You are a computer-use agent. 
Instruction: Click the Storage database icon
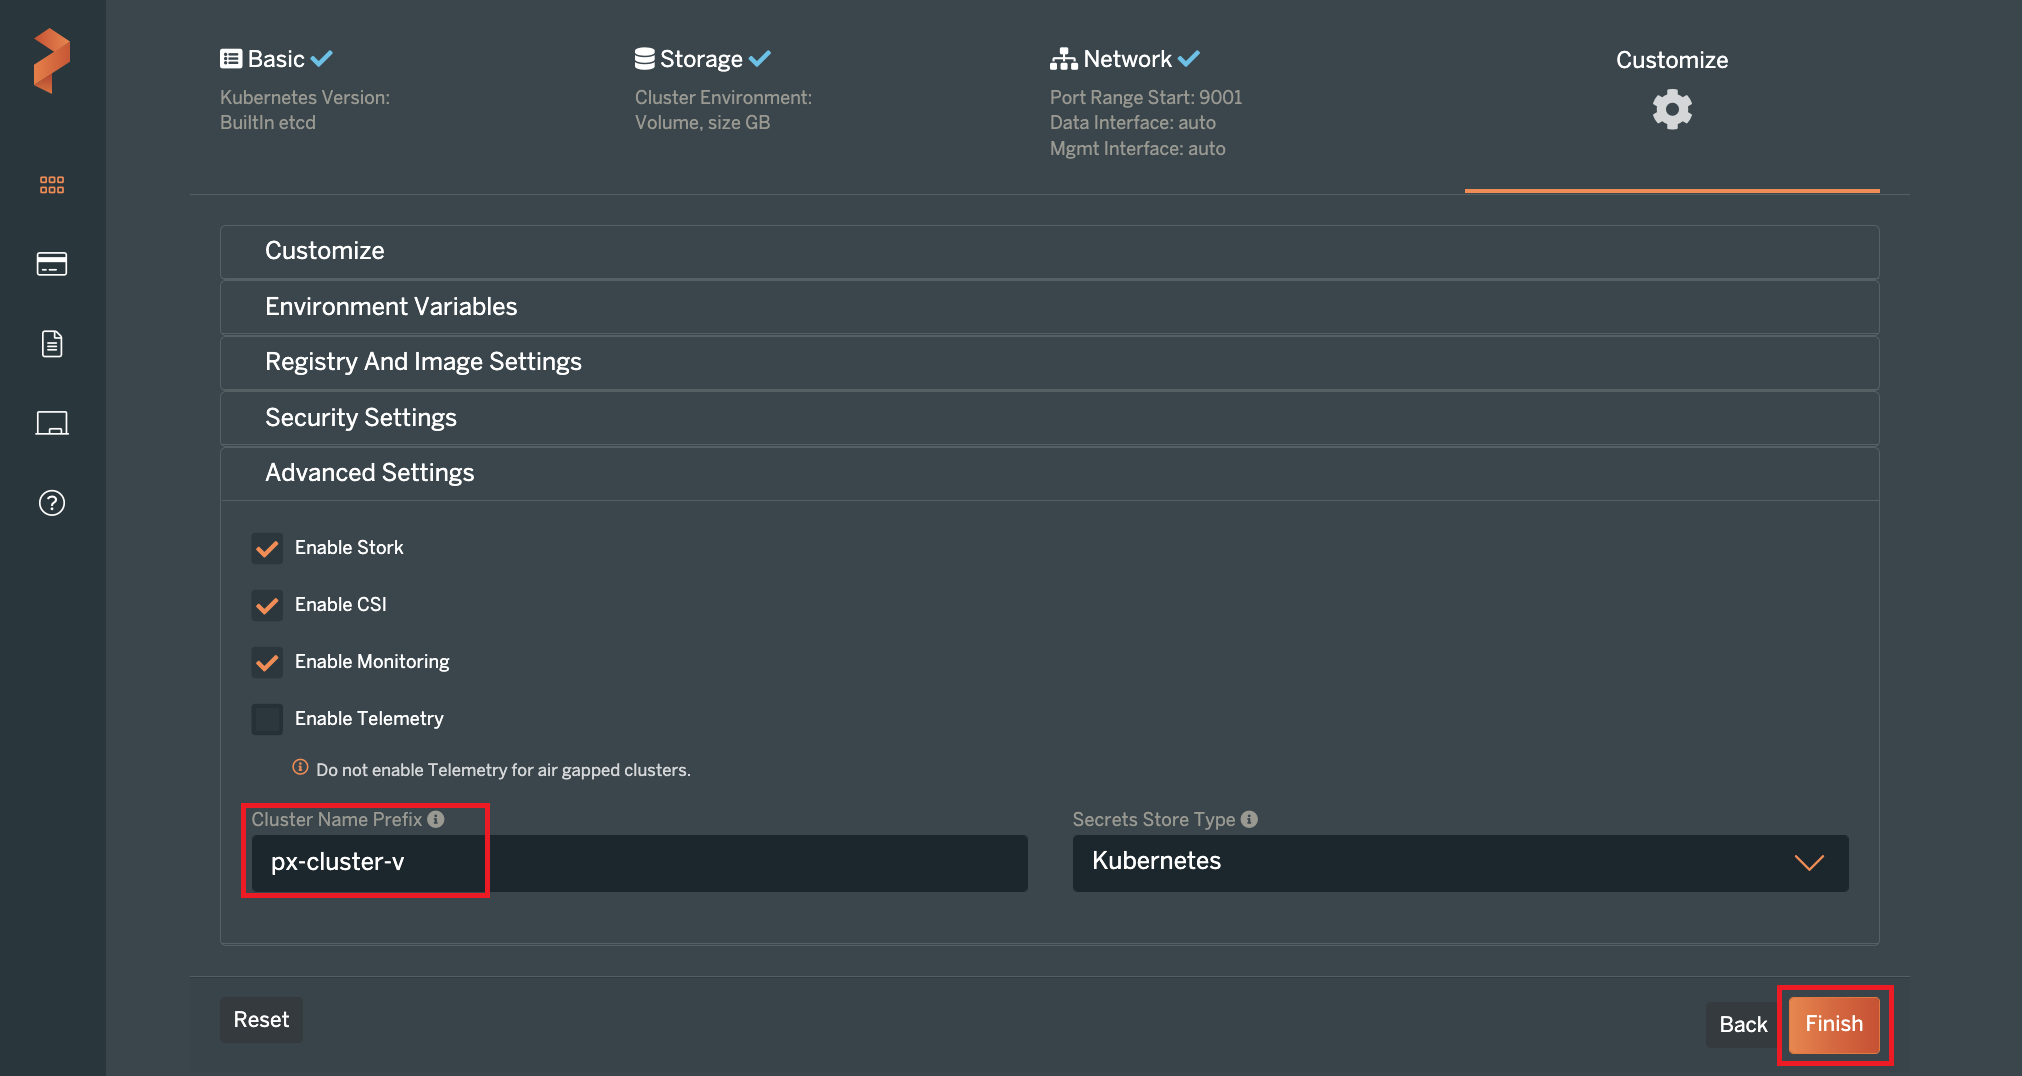[645, 59]
